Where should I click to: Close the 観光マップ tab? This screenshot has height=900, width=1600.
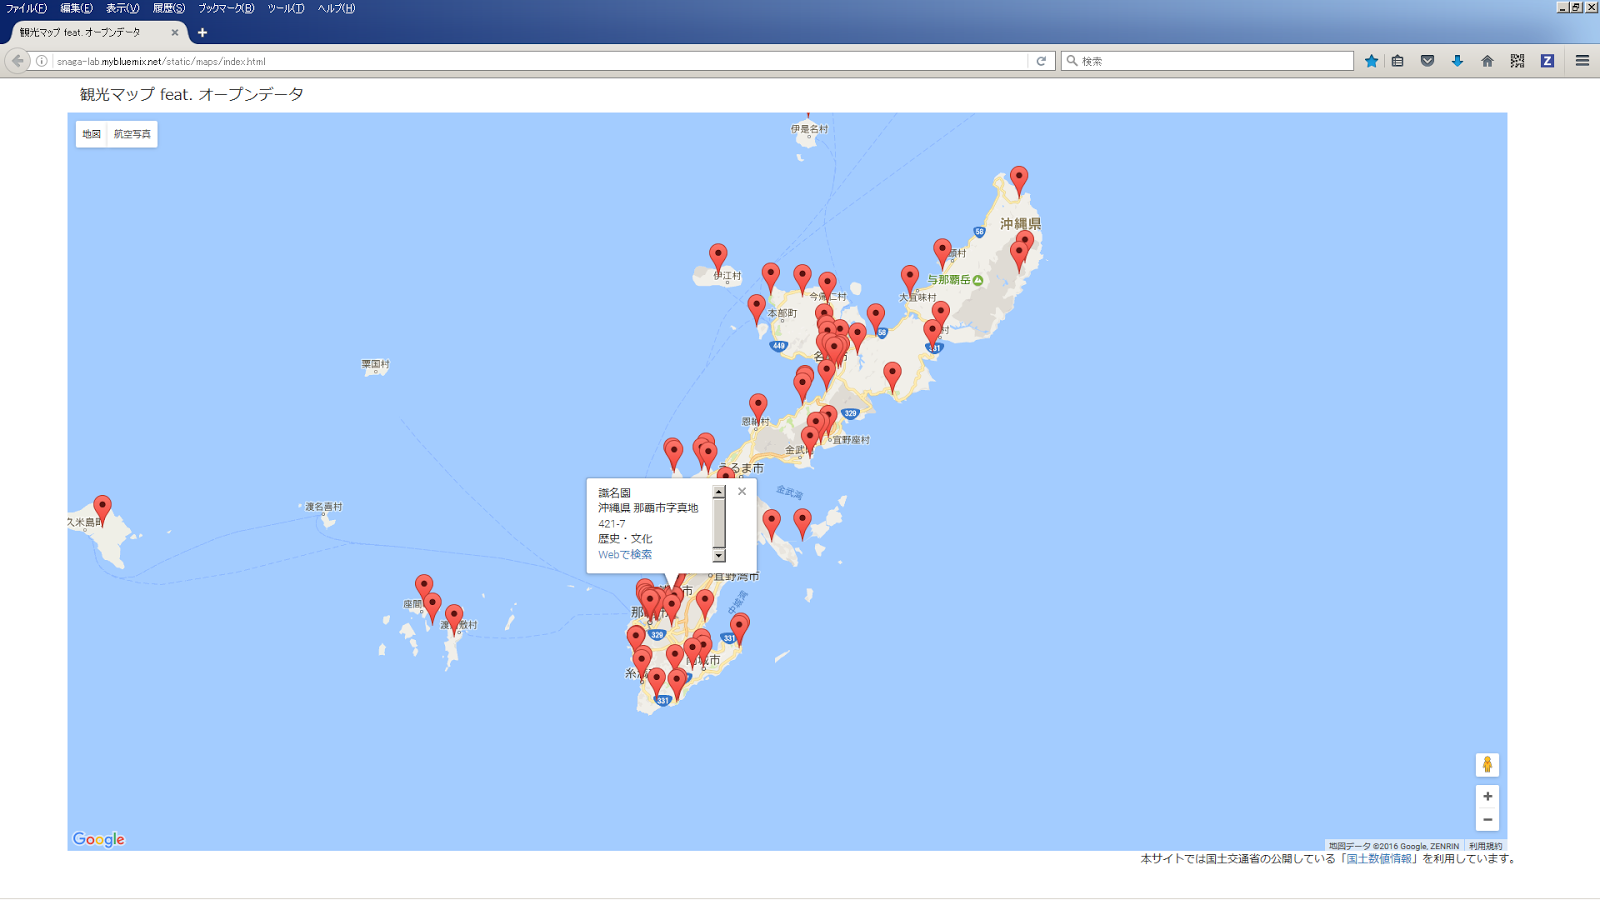point(175,32)
